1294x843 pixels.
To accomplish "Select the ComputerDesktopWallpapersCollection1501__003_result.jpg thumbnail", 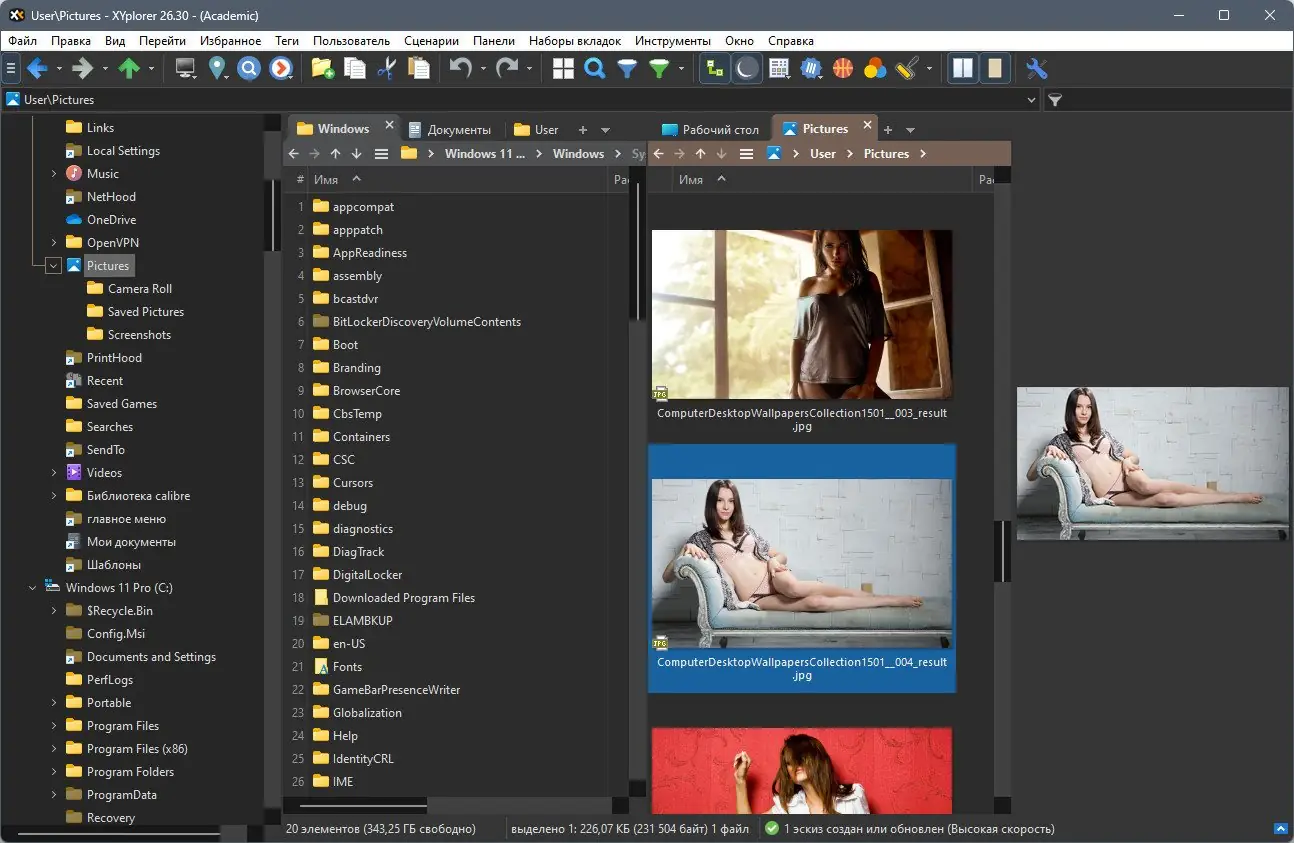I will pos(801,315).
